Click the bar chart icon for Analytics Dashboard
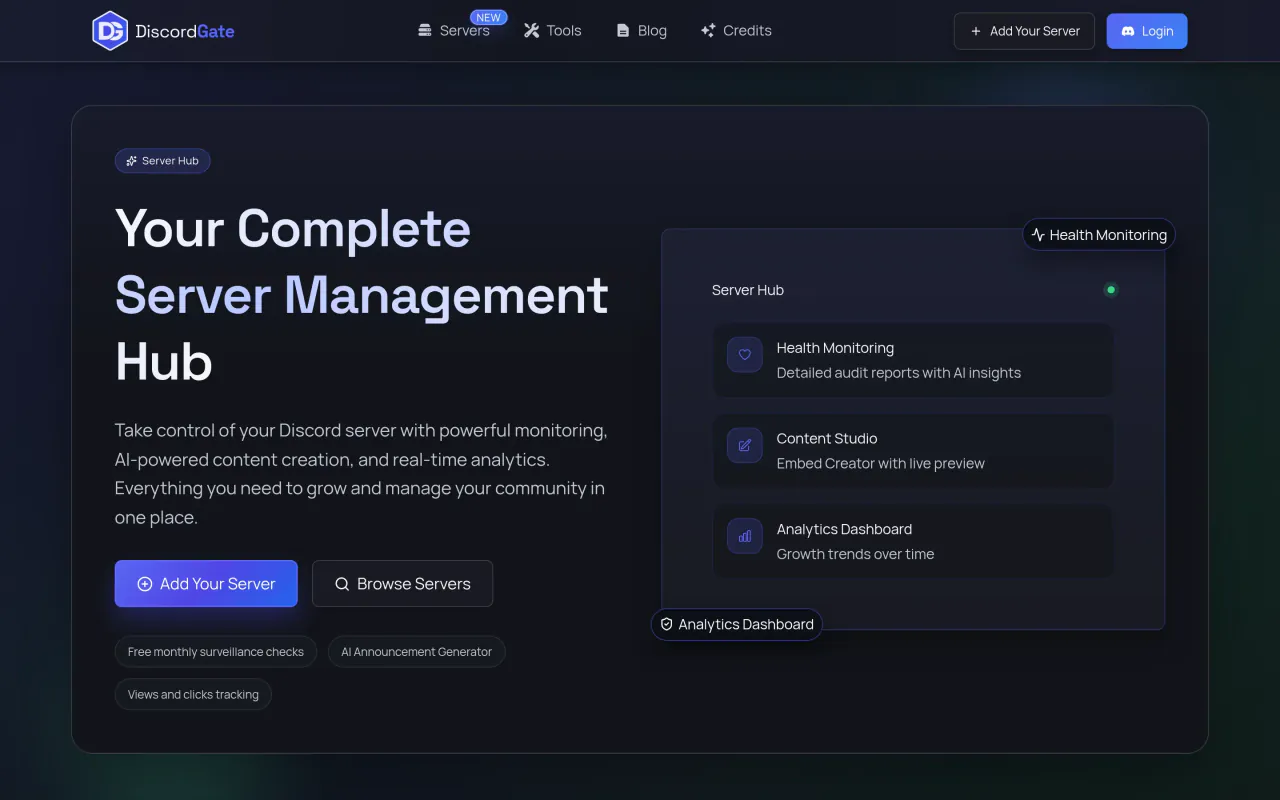Screen dimensions: 1280x800 point(745,536)
